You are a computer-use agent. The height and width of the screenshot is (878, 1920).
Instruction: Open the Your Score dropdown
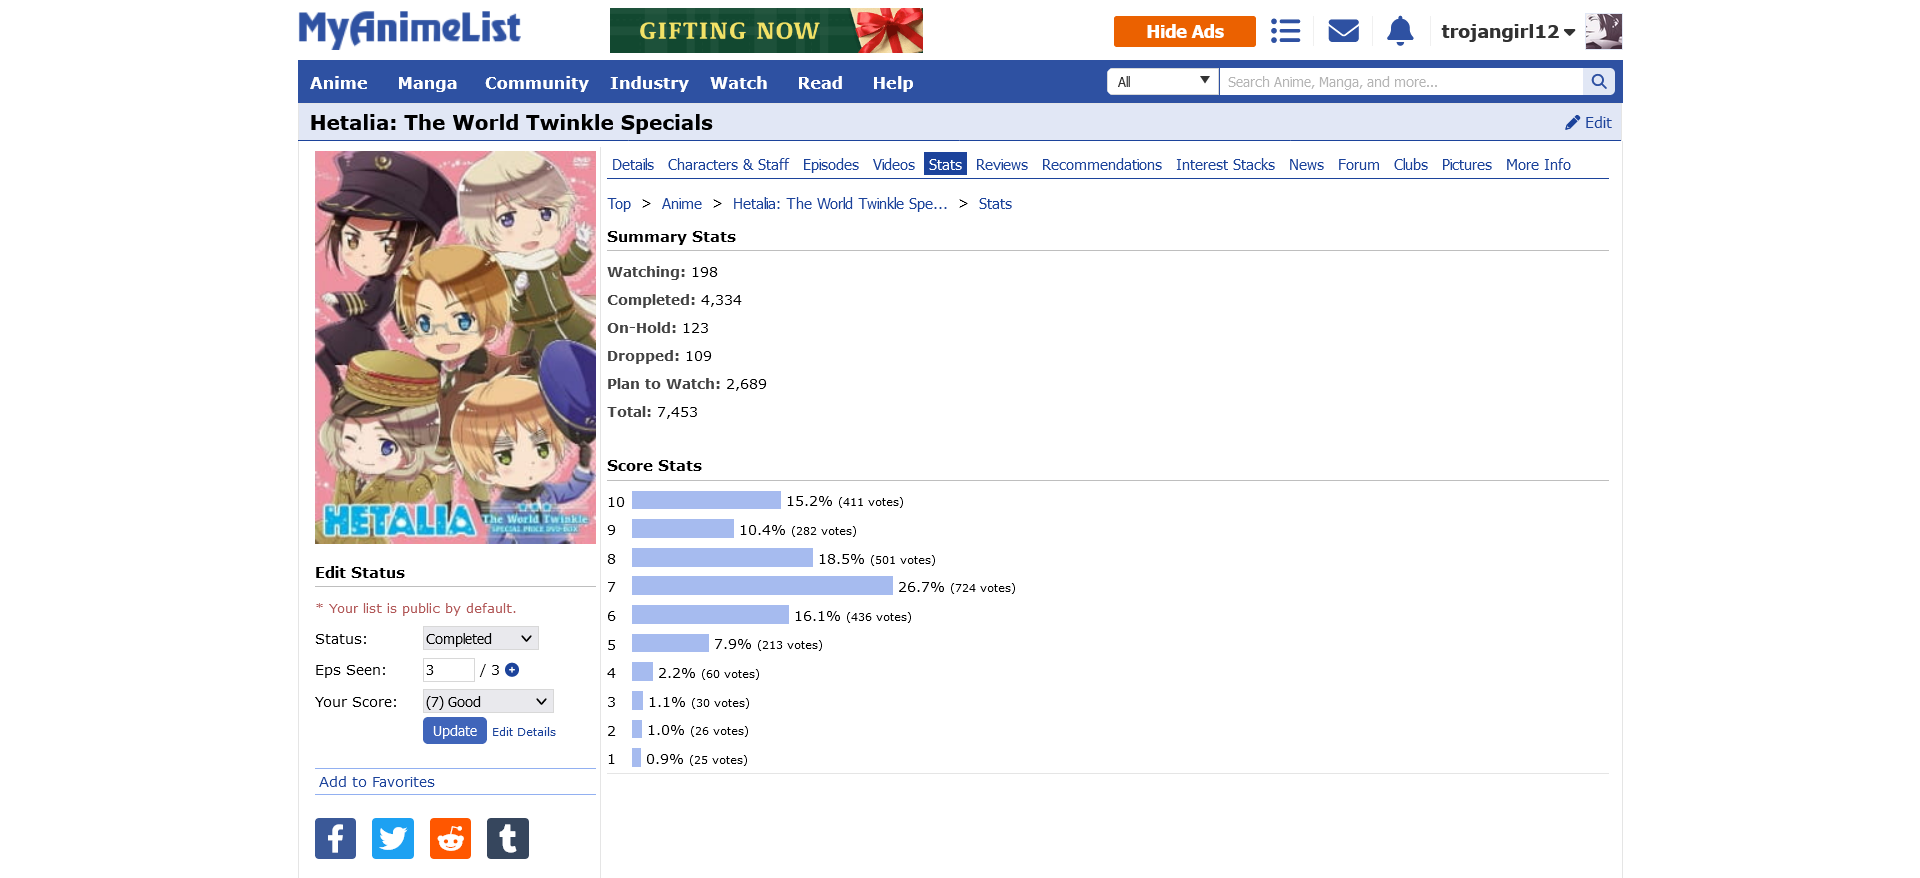488,701
